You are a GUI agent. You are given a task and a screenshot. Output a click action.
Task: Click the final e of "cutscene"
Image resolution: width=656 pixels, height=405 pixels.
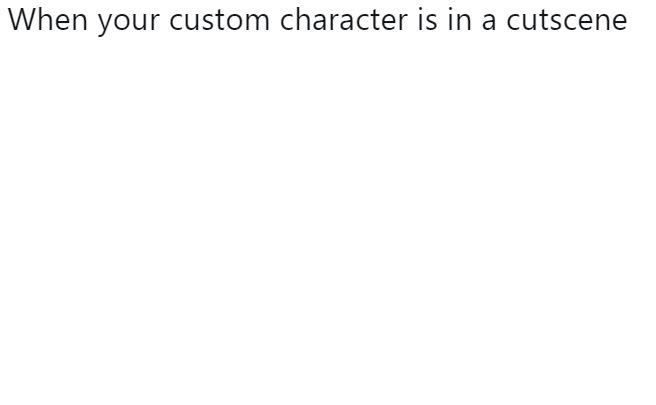tap(619, 22)
